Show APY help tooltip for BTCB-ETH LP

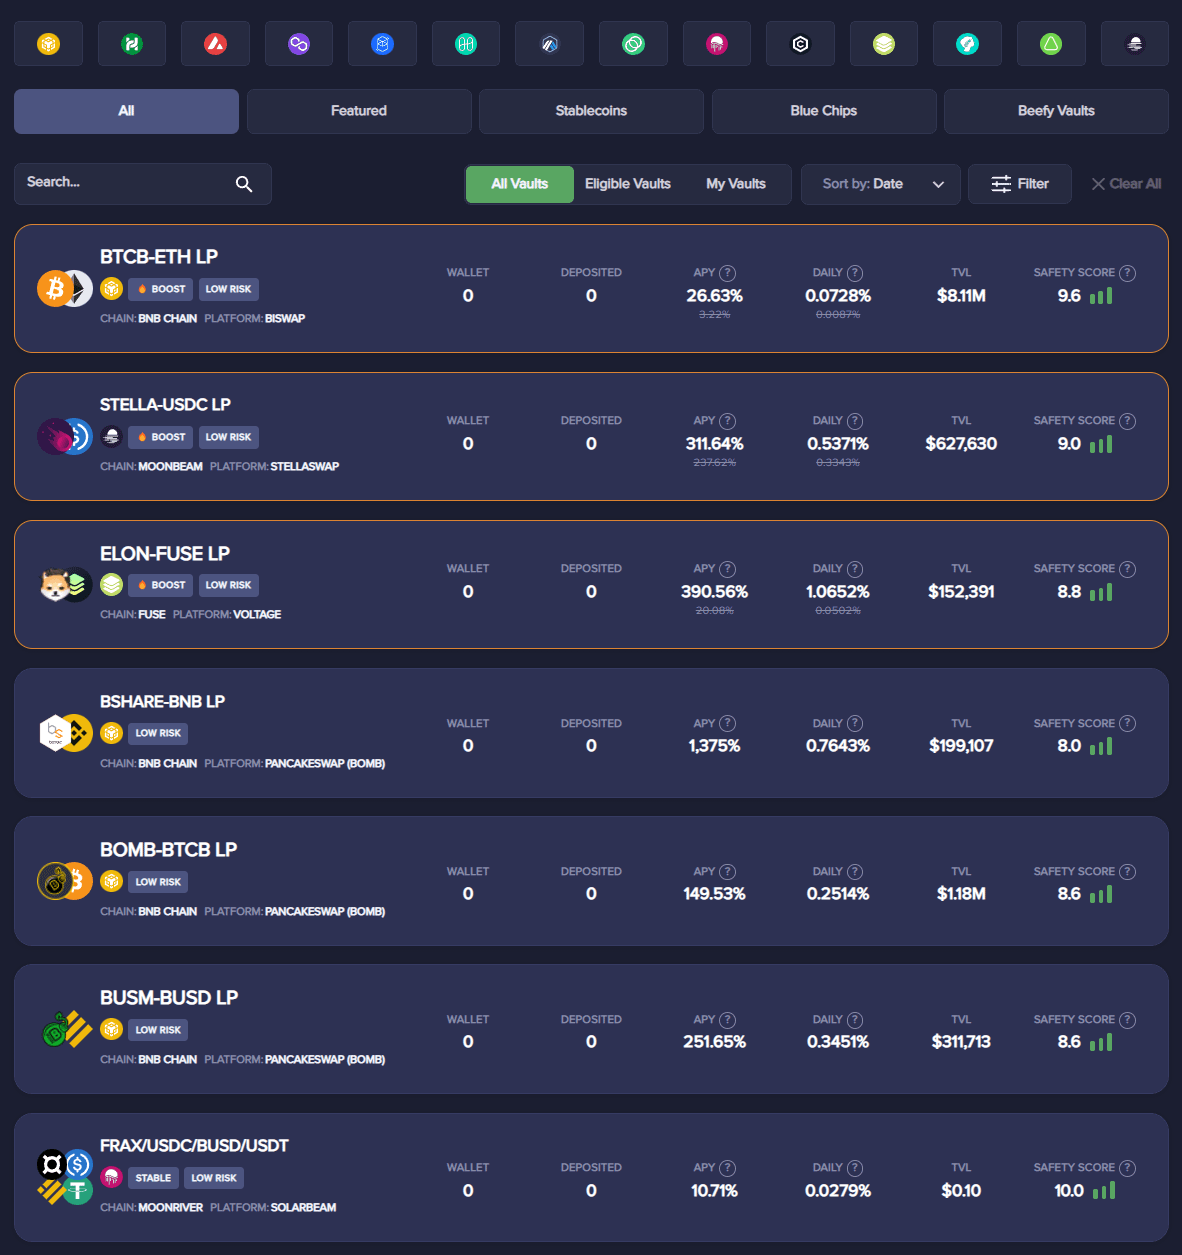[728, 273]
